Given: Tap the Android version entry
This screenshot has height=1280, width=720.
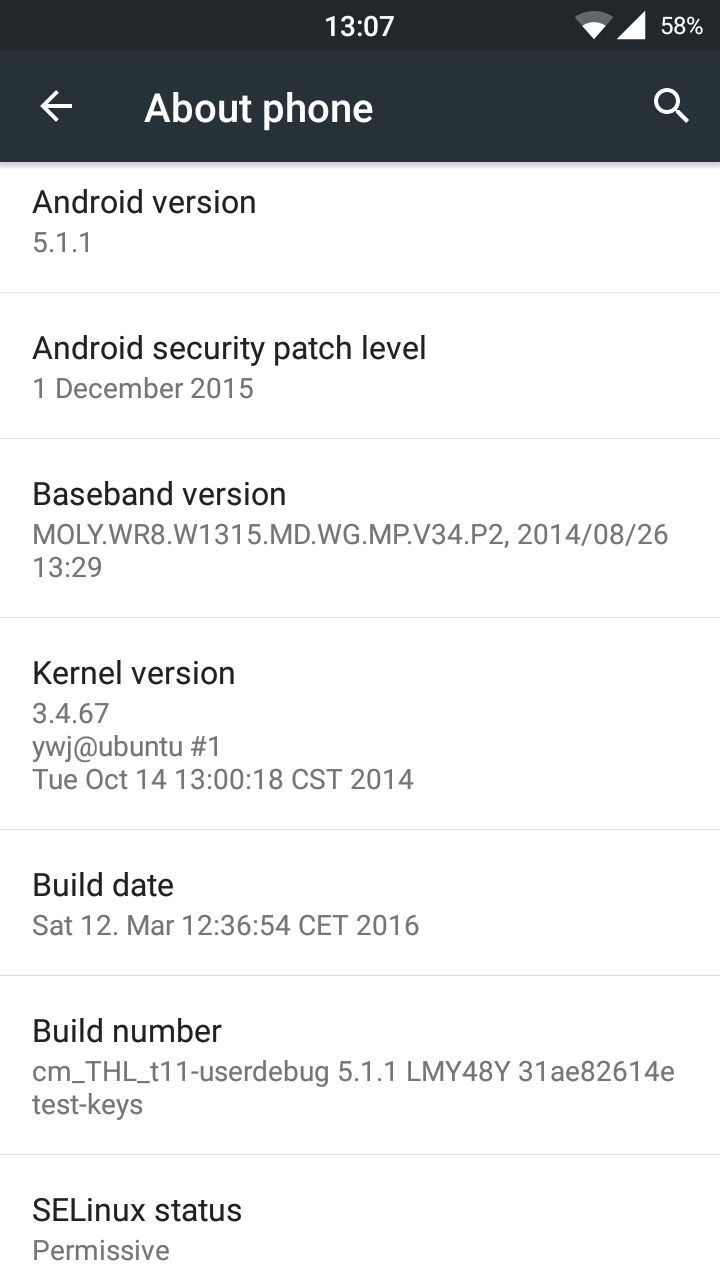Looking at the screenshot, I should [360, 222].
